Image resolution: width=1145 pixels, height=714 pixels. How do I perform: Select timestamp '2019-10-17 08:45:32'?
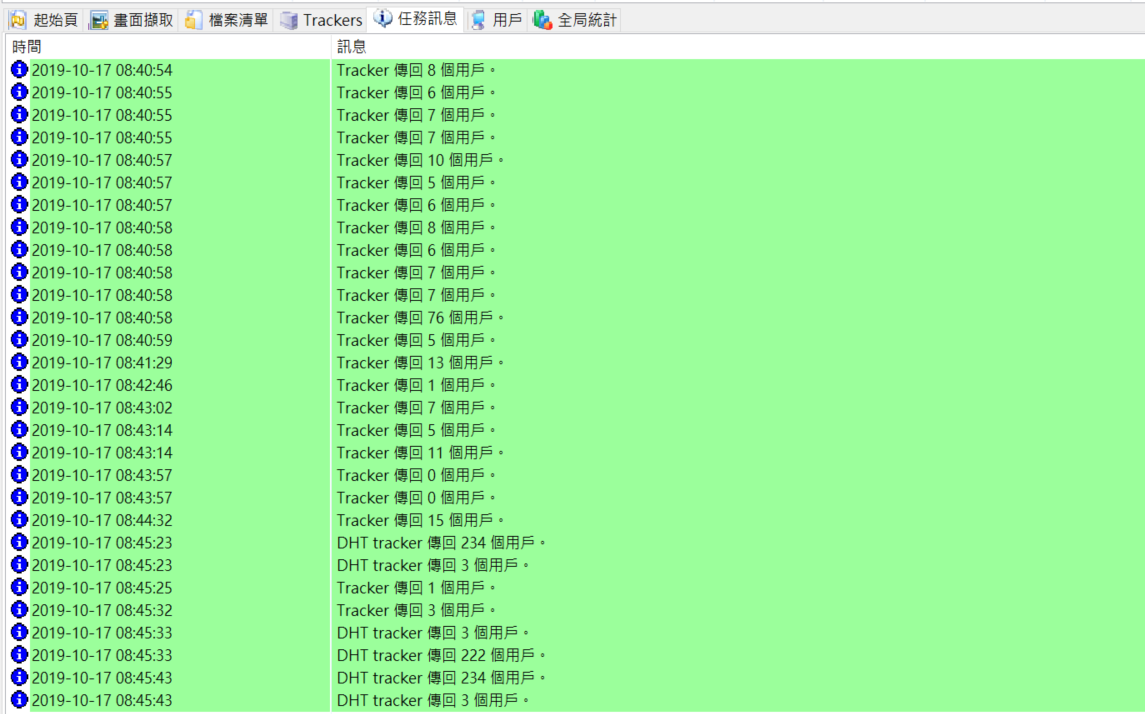tap(102, 610)
